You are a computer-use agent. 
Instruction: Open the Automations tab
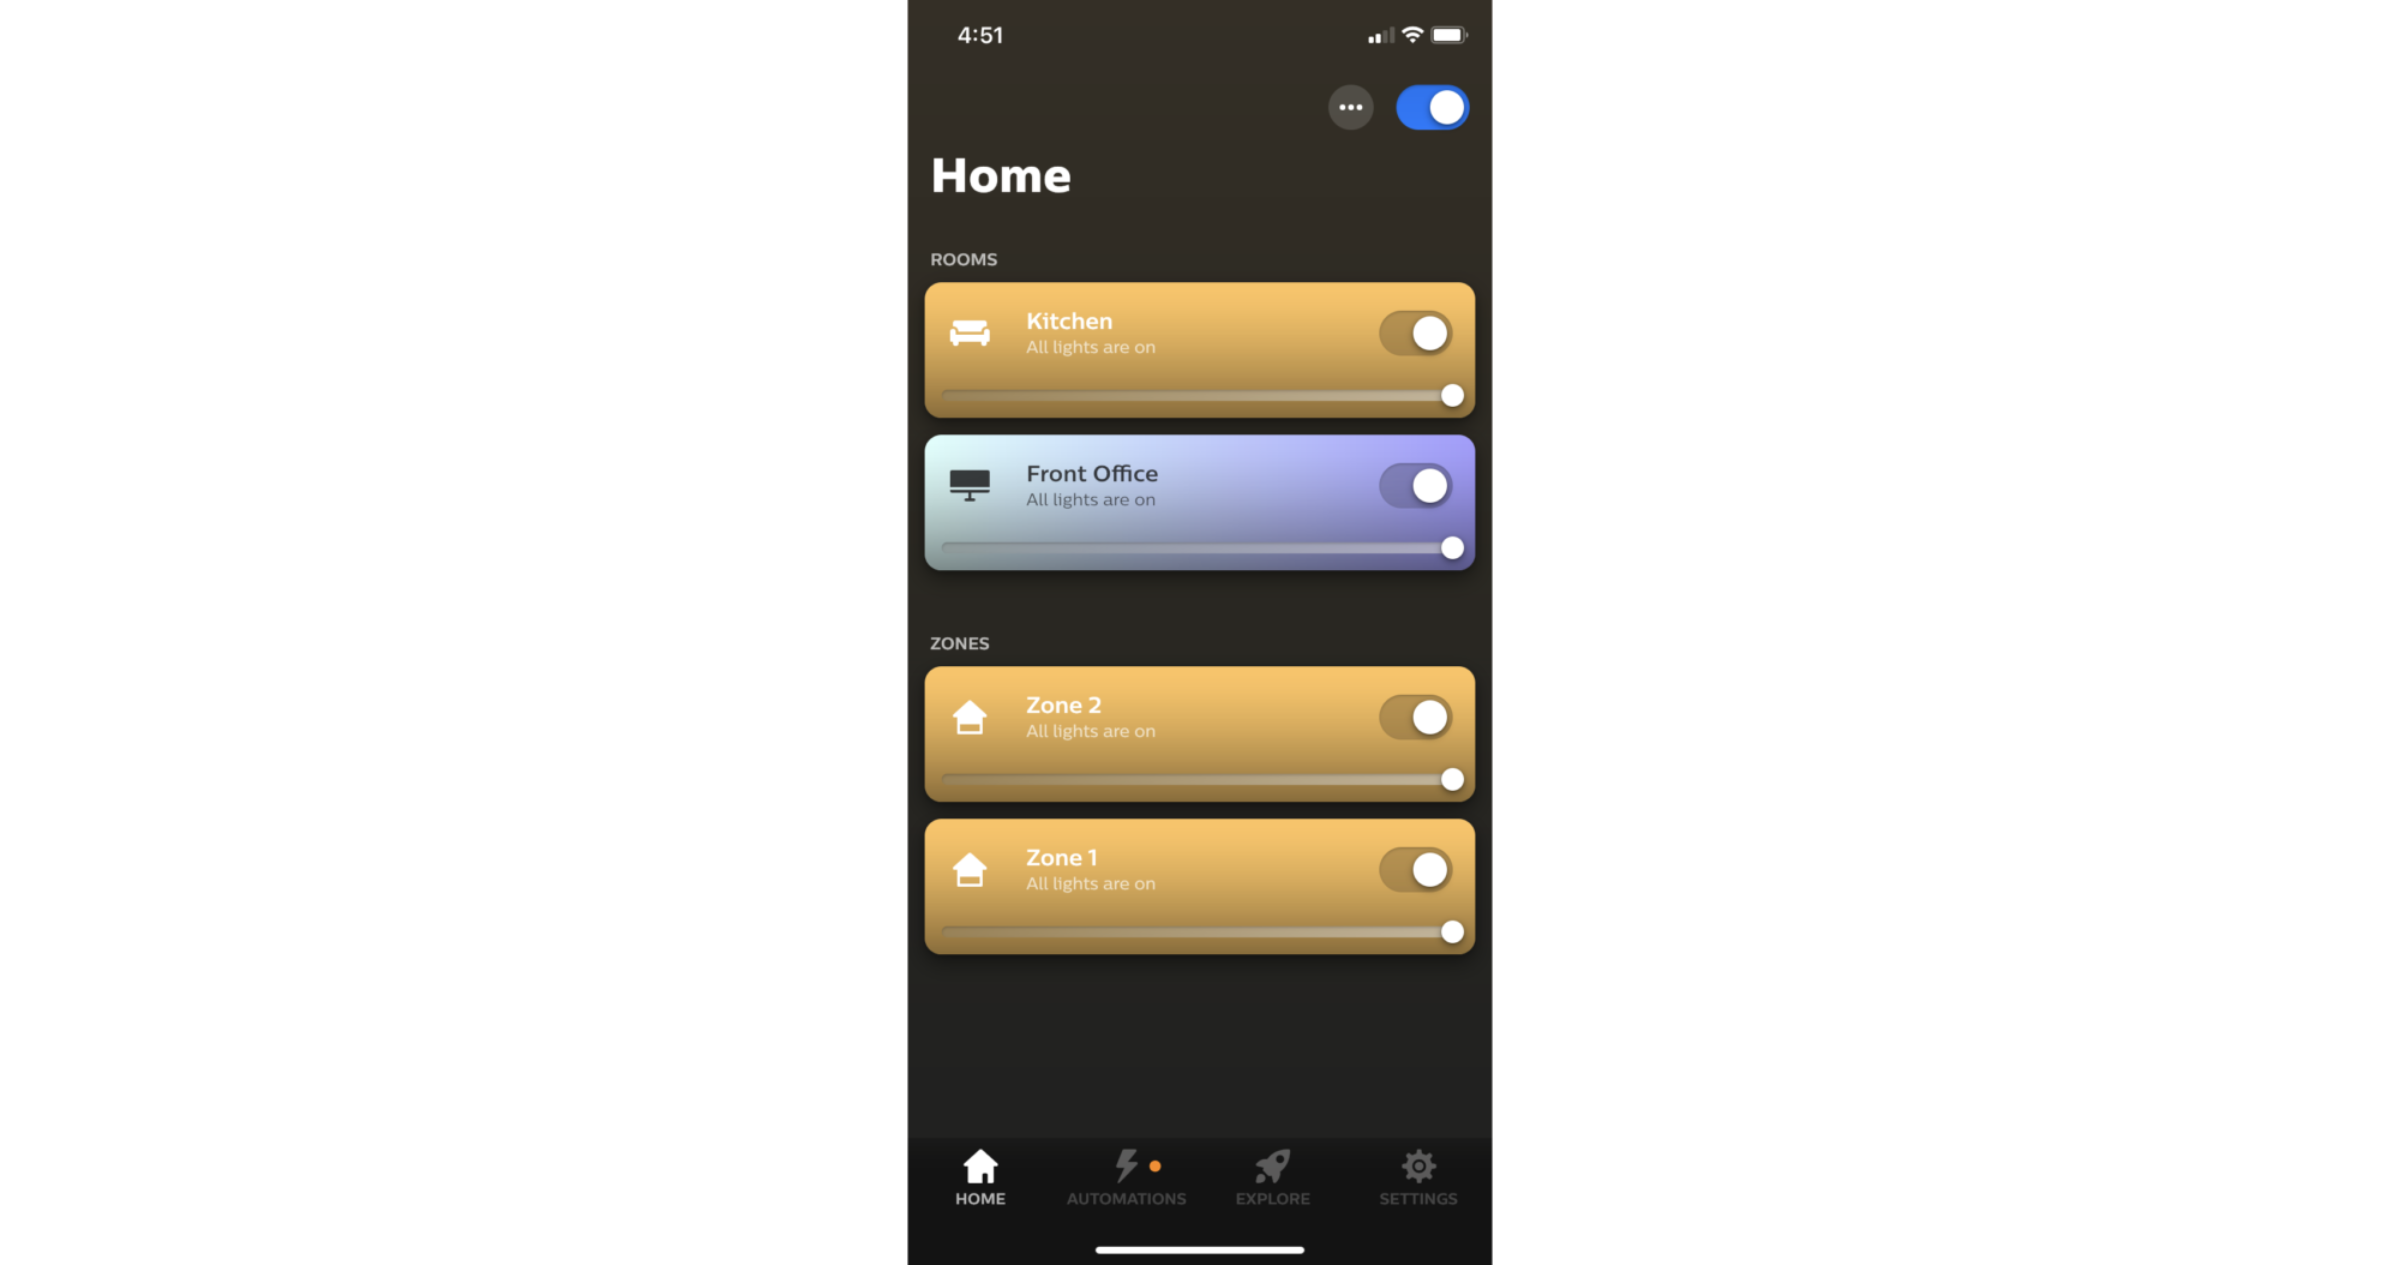pos(1127,1176)
